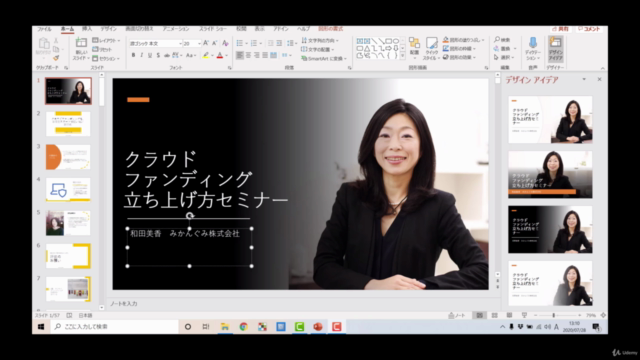This screenshot has width=640, height=360.
Task: Decrease font size with the small A icon
Action: point(215,43)
